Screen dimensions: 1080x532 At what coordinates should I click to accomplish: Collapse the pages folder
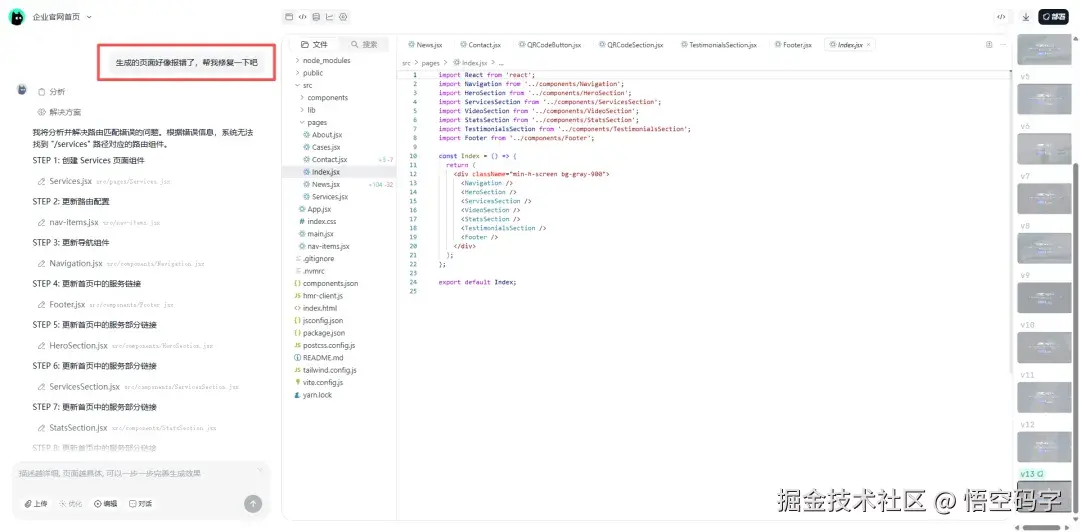point(313,123)
